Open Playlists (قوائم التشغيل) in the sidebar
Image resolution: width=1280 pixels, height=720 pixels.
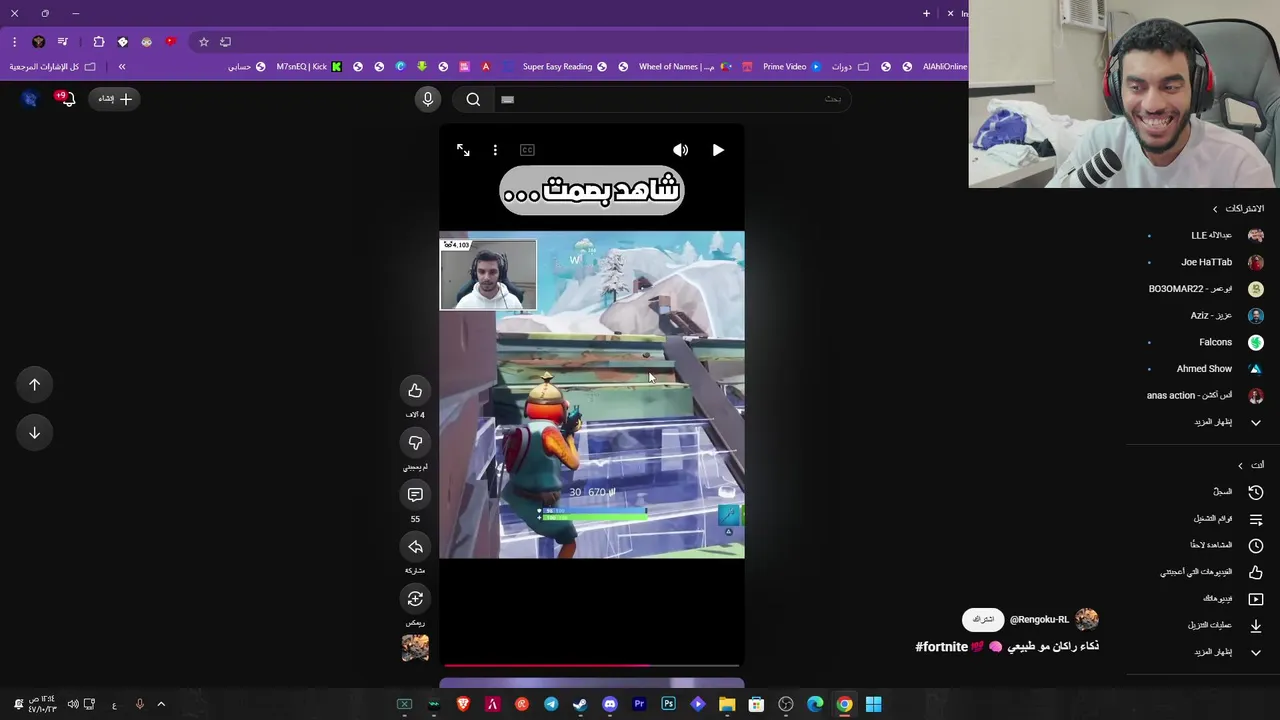coord(1228,519)
